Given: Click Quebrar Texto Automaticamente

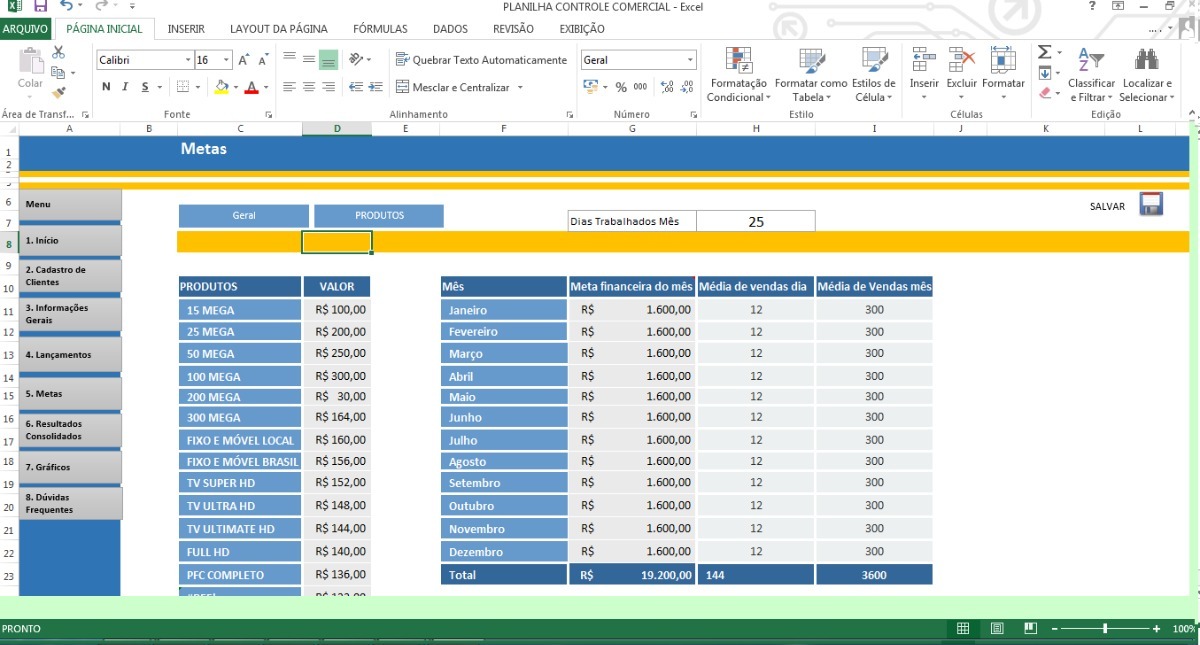Looking at the screenshot, I should (482, 60).
